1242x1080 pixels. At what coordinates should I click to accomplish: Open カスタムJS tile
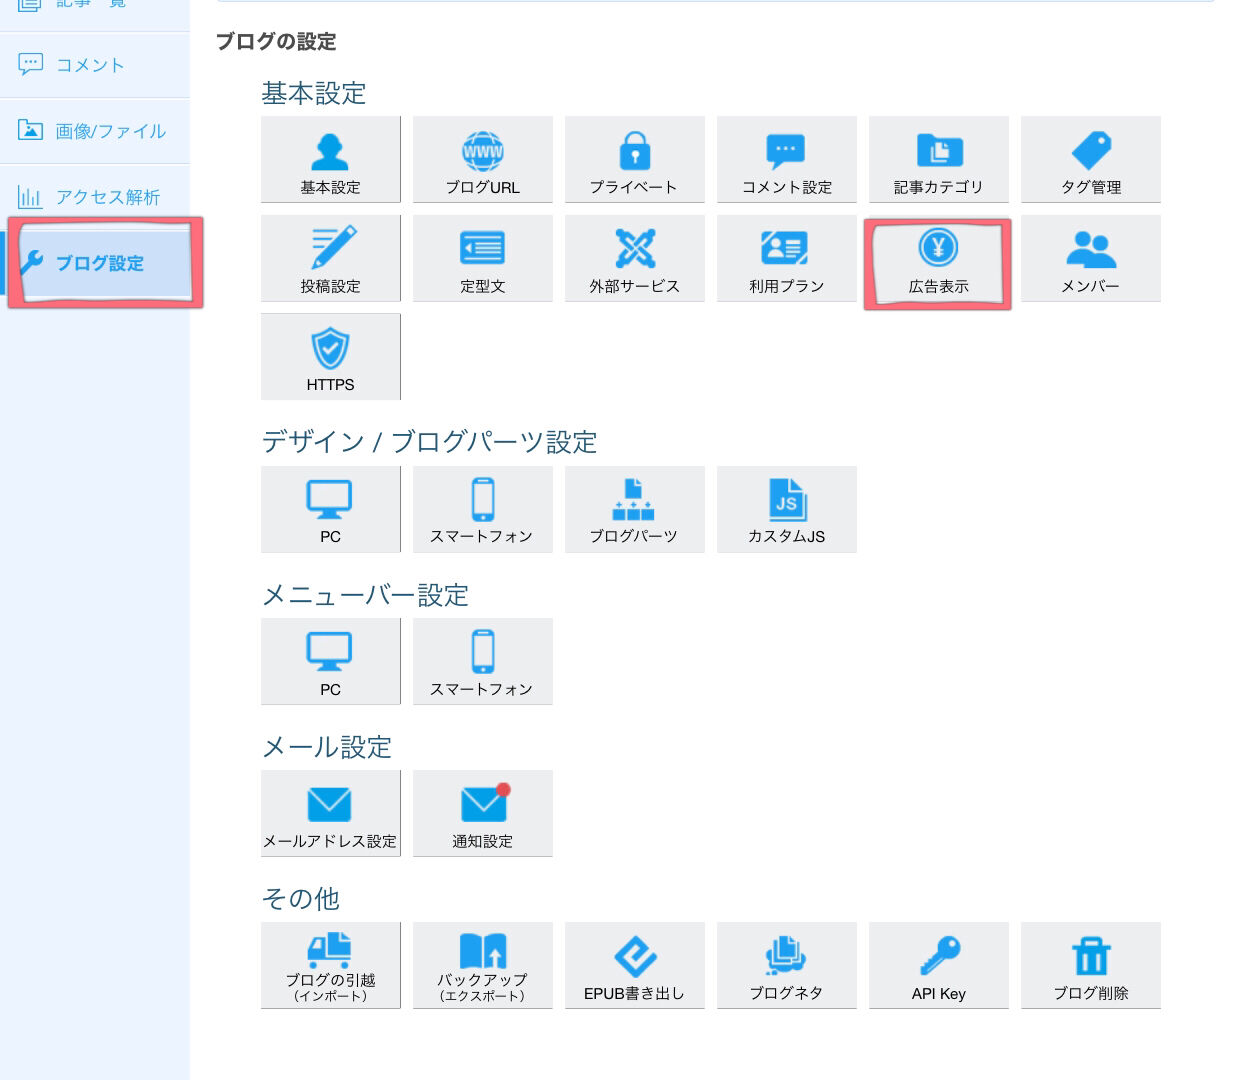787,509
